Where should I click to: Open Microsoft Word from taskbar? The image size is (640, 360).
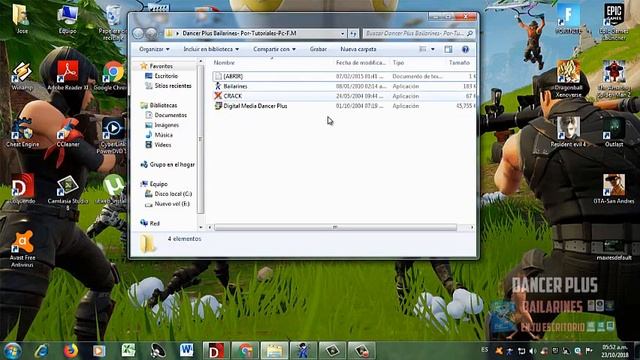click(186, 351)
